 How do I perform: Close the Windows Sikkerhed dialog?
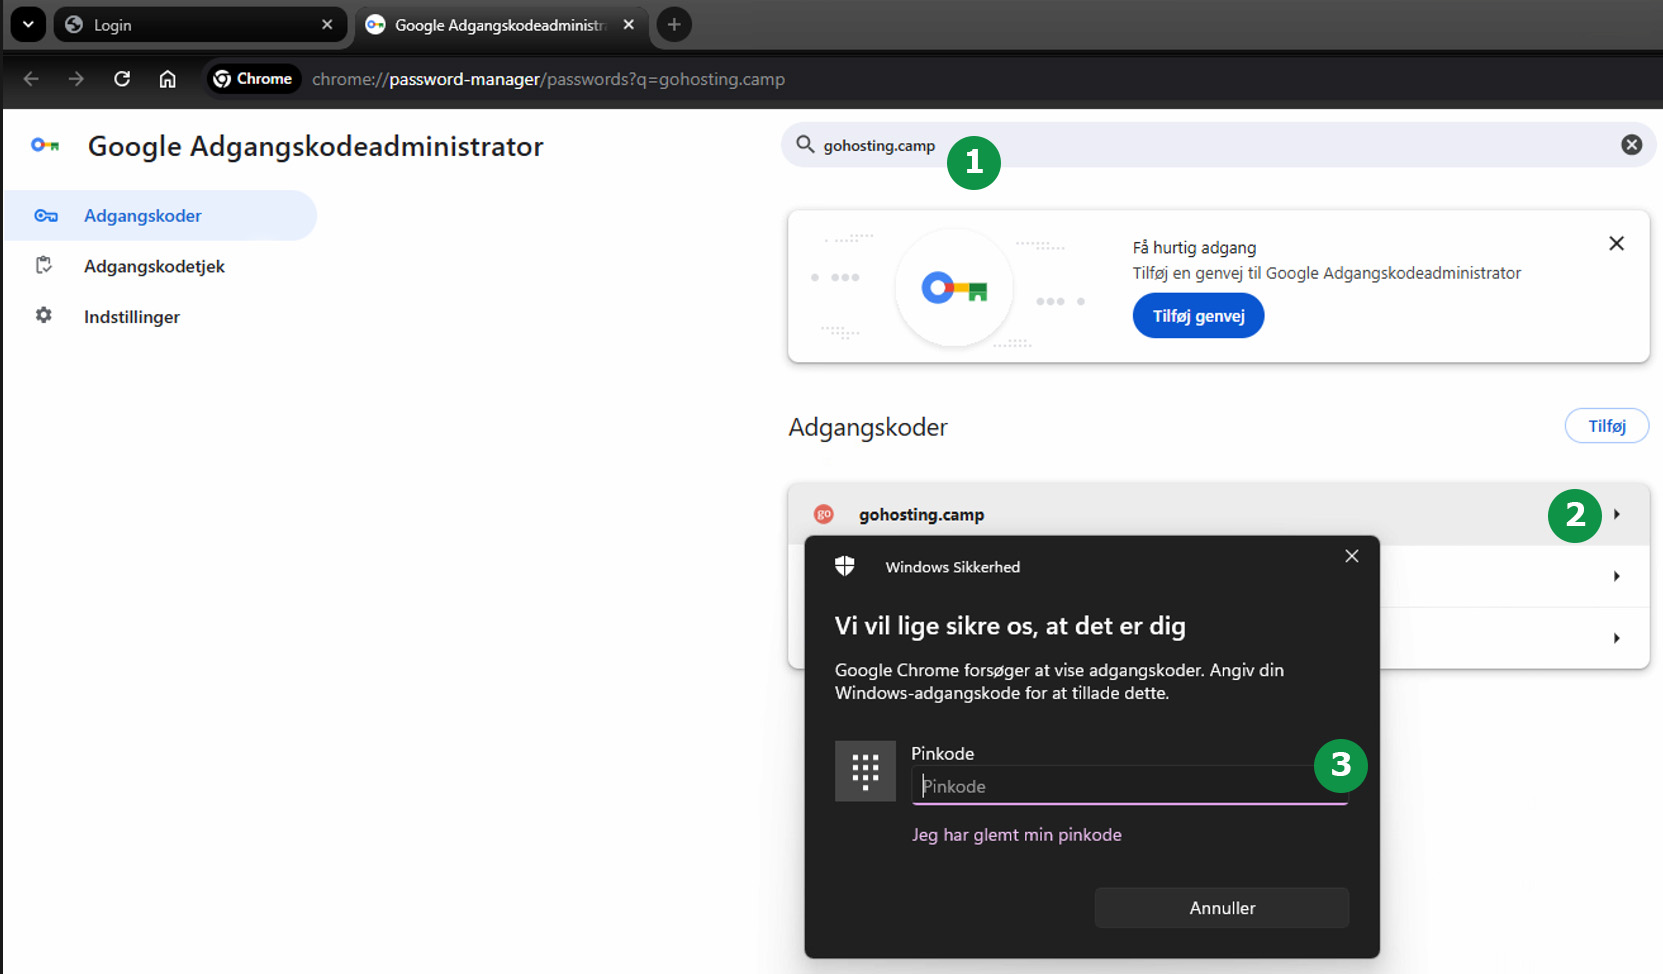[1351, 556]
